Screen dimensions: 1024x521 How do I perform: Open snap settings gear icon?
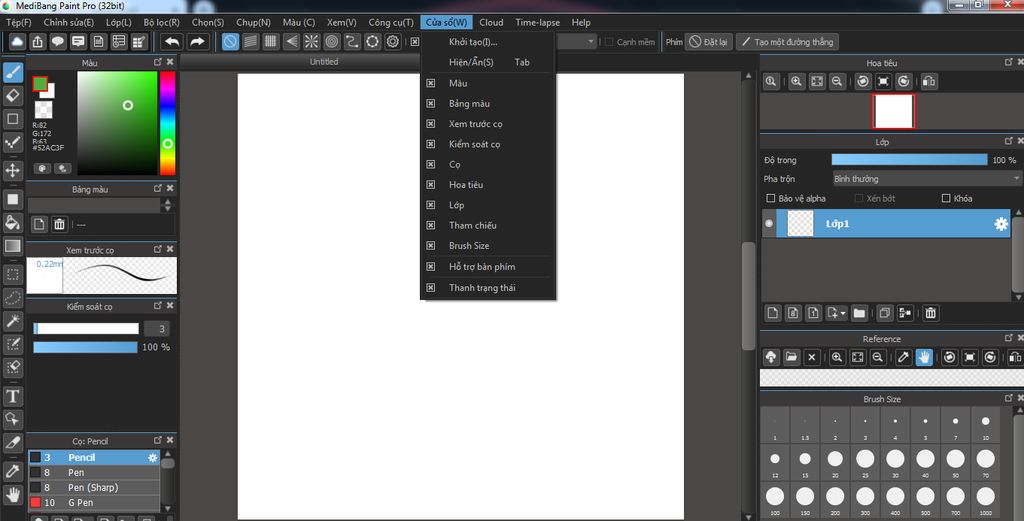coord(392,42)
